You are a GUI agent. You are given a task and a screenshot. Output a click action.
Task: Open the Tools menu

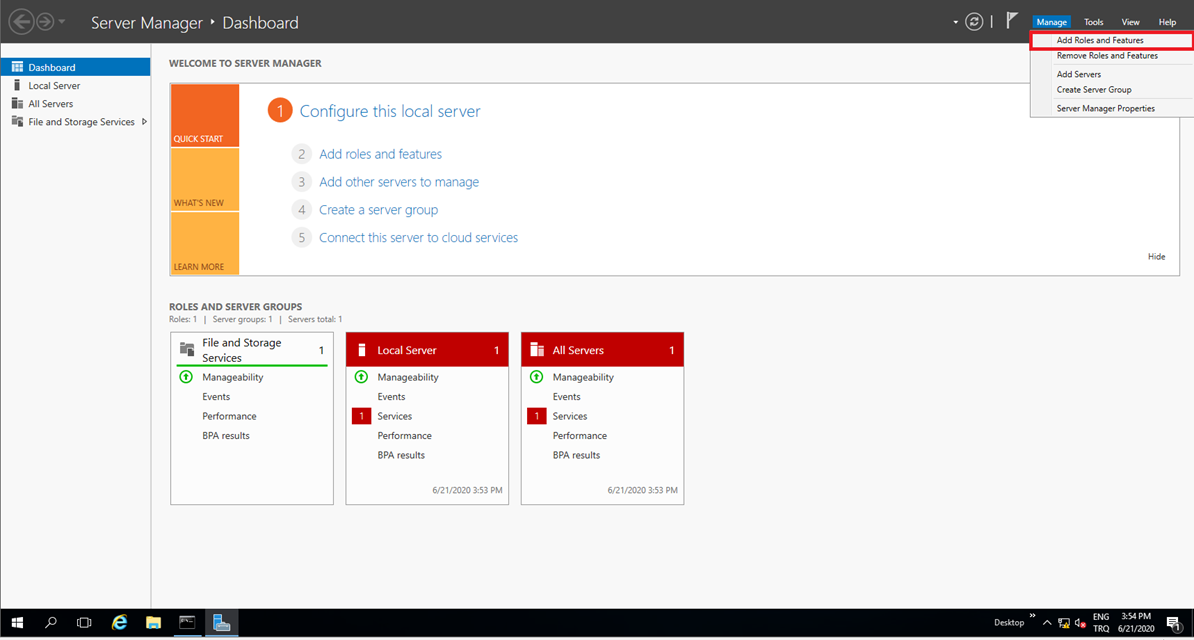tap(1093, 22)
